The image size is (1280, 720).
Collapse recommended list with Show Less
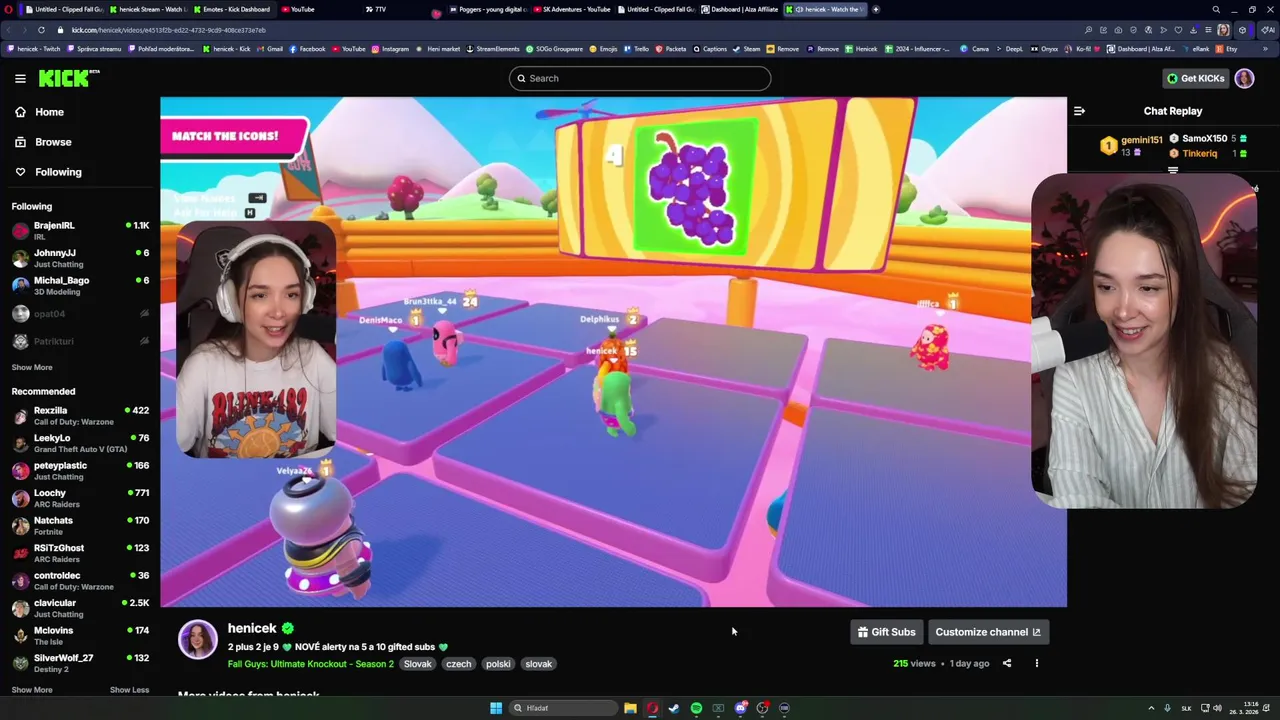tap(129, 690)
